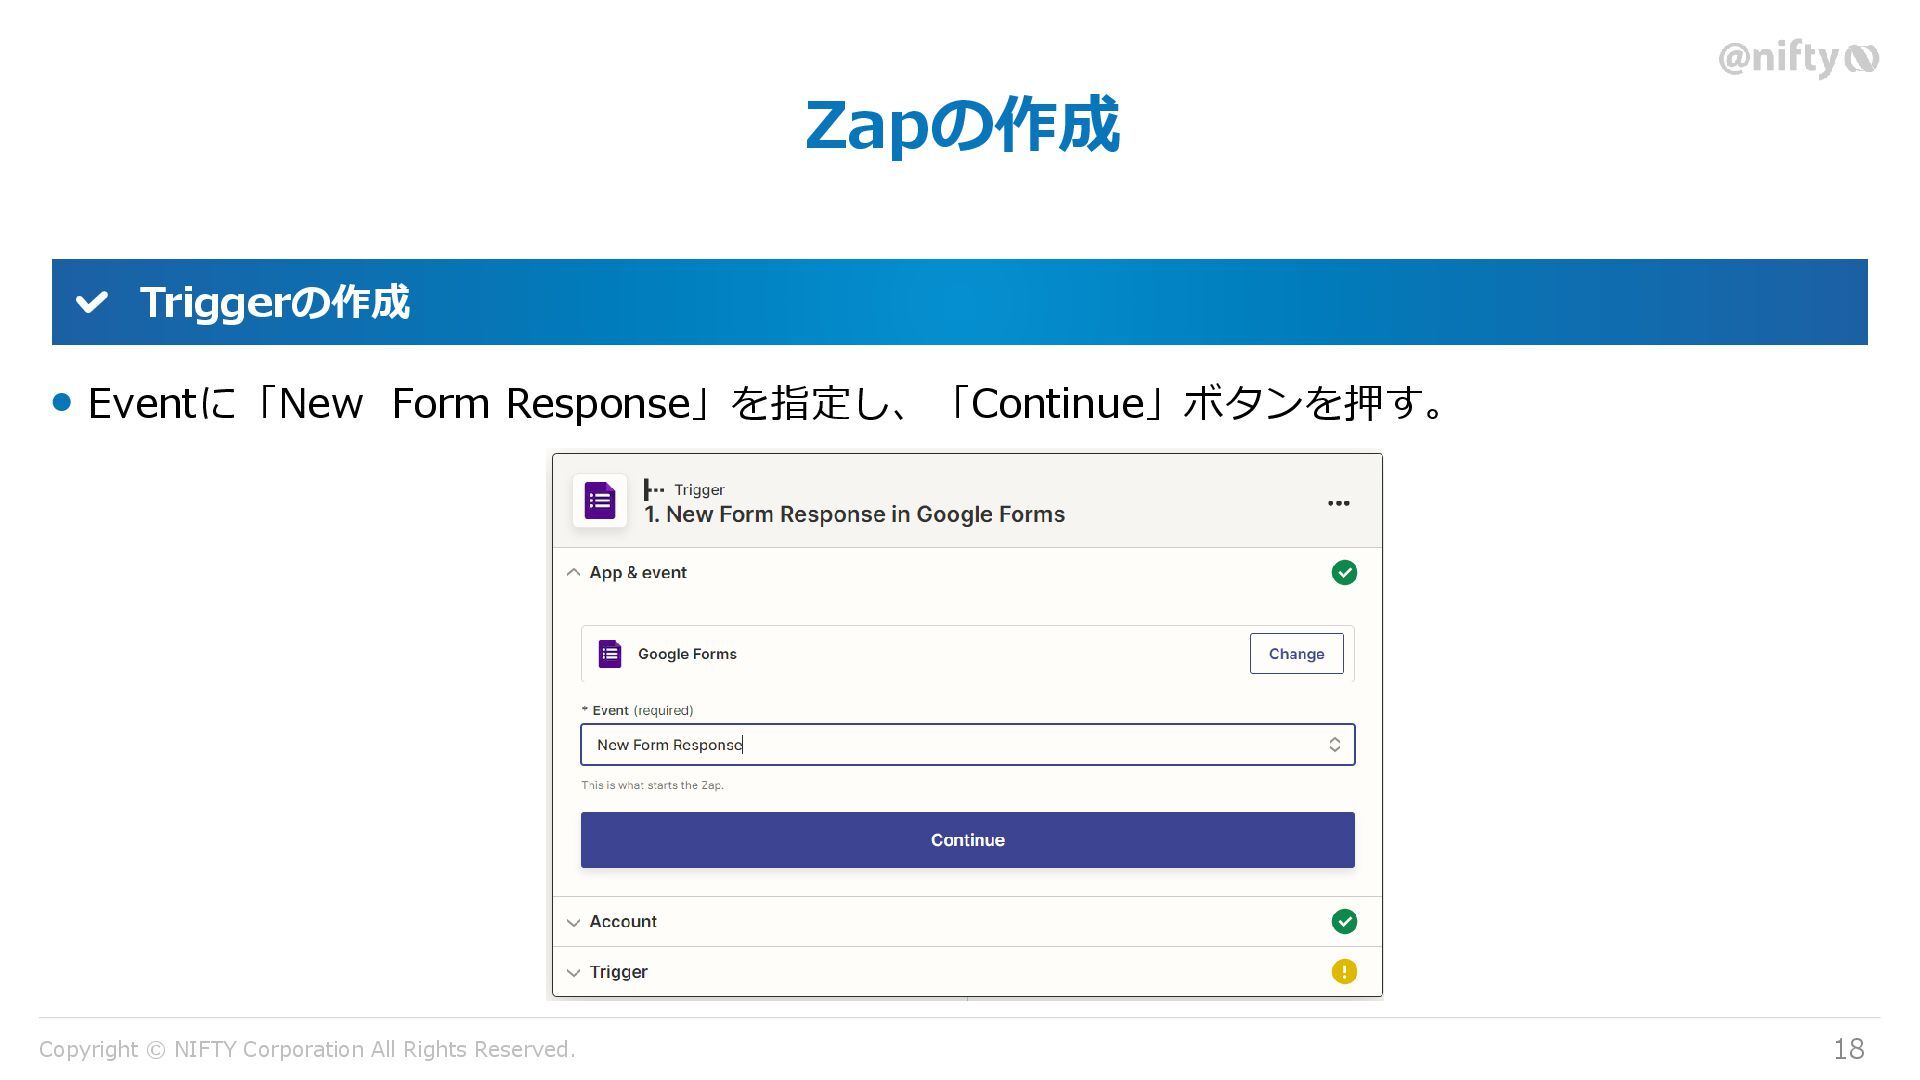The image size is (1920, 1080).
Task: Open Event dropdown using the up-down arrows
Action: tap(1334, 745)
